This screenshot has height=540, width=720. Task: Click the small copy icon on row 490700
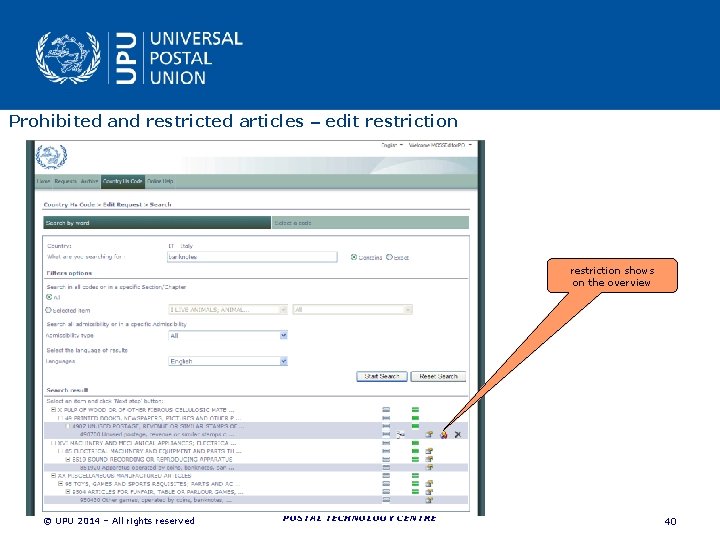(400, 434)
